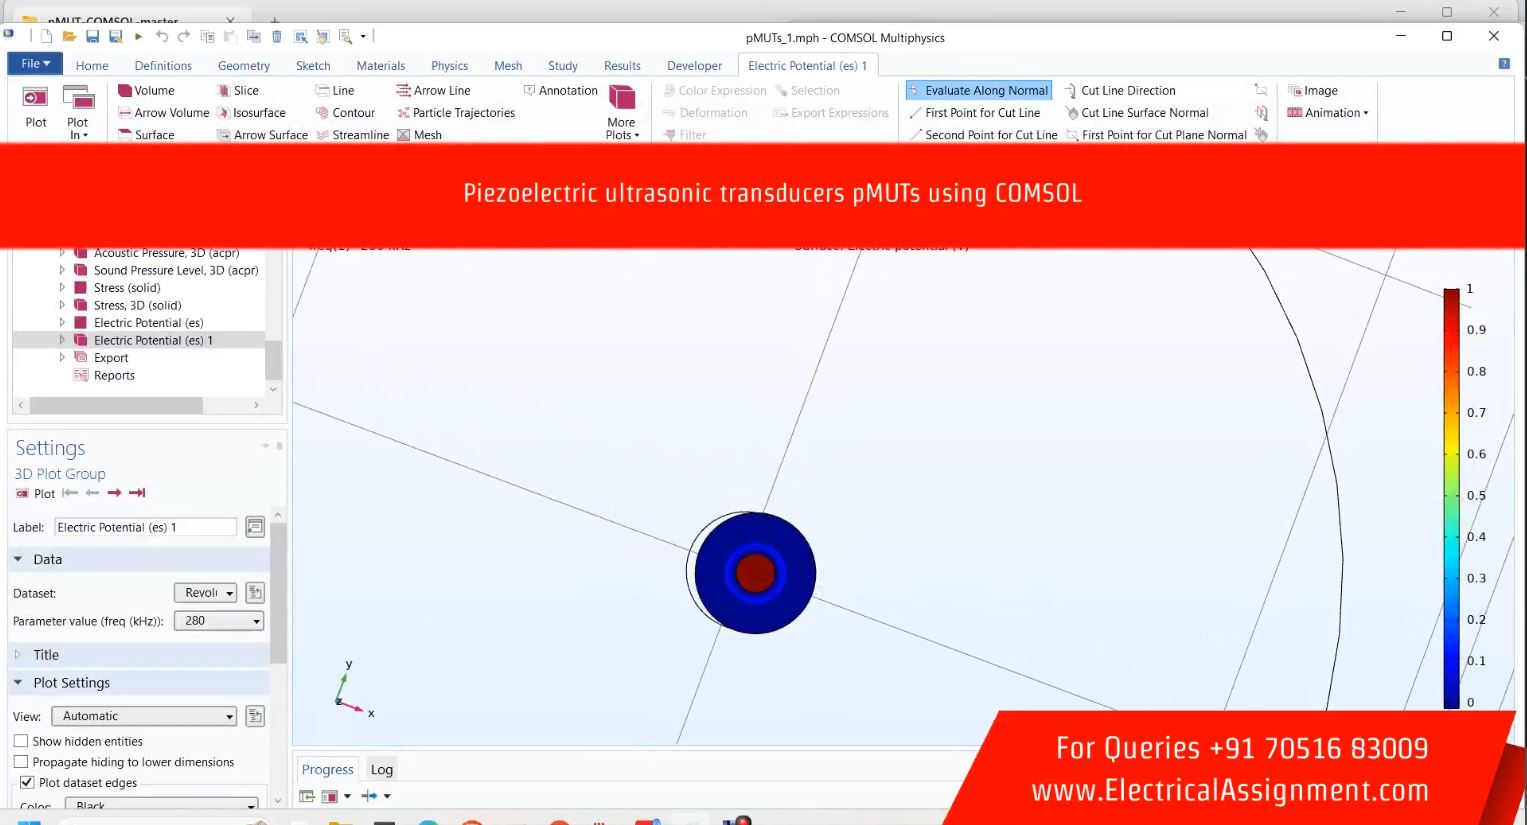This screenshot has height=825, width=1527.
Task: Go to next plot step arrow in Settings
Action: click(114, 493)
